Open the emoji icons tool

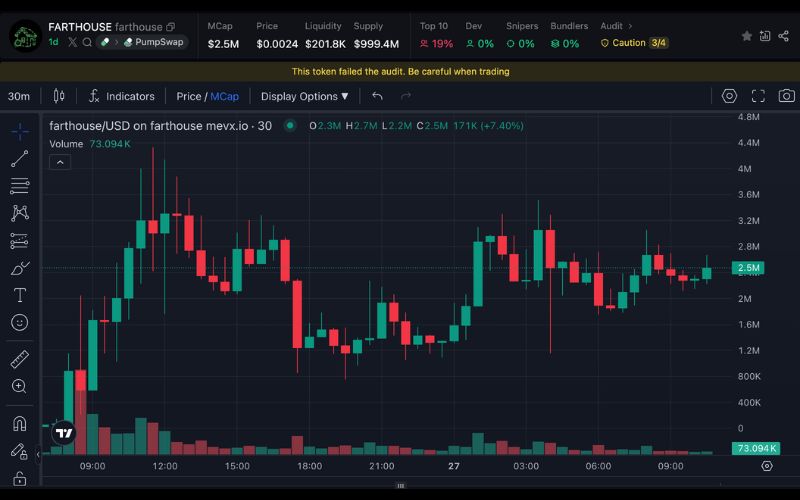pos(19,322)
